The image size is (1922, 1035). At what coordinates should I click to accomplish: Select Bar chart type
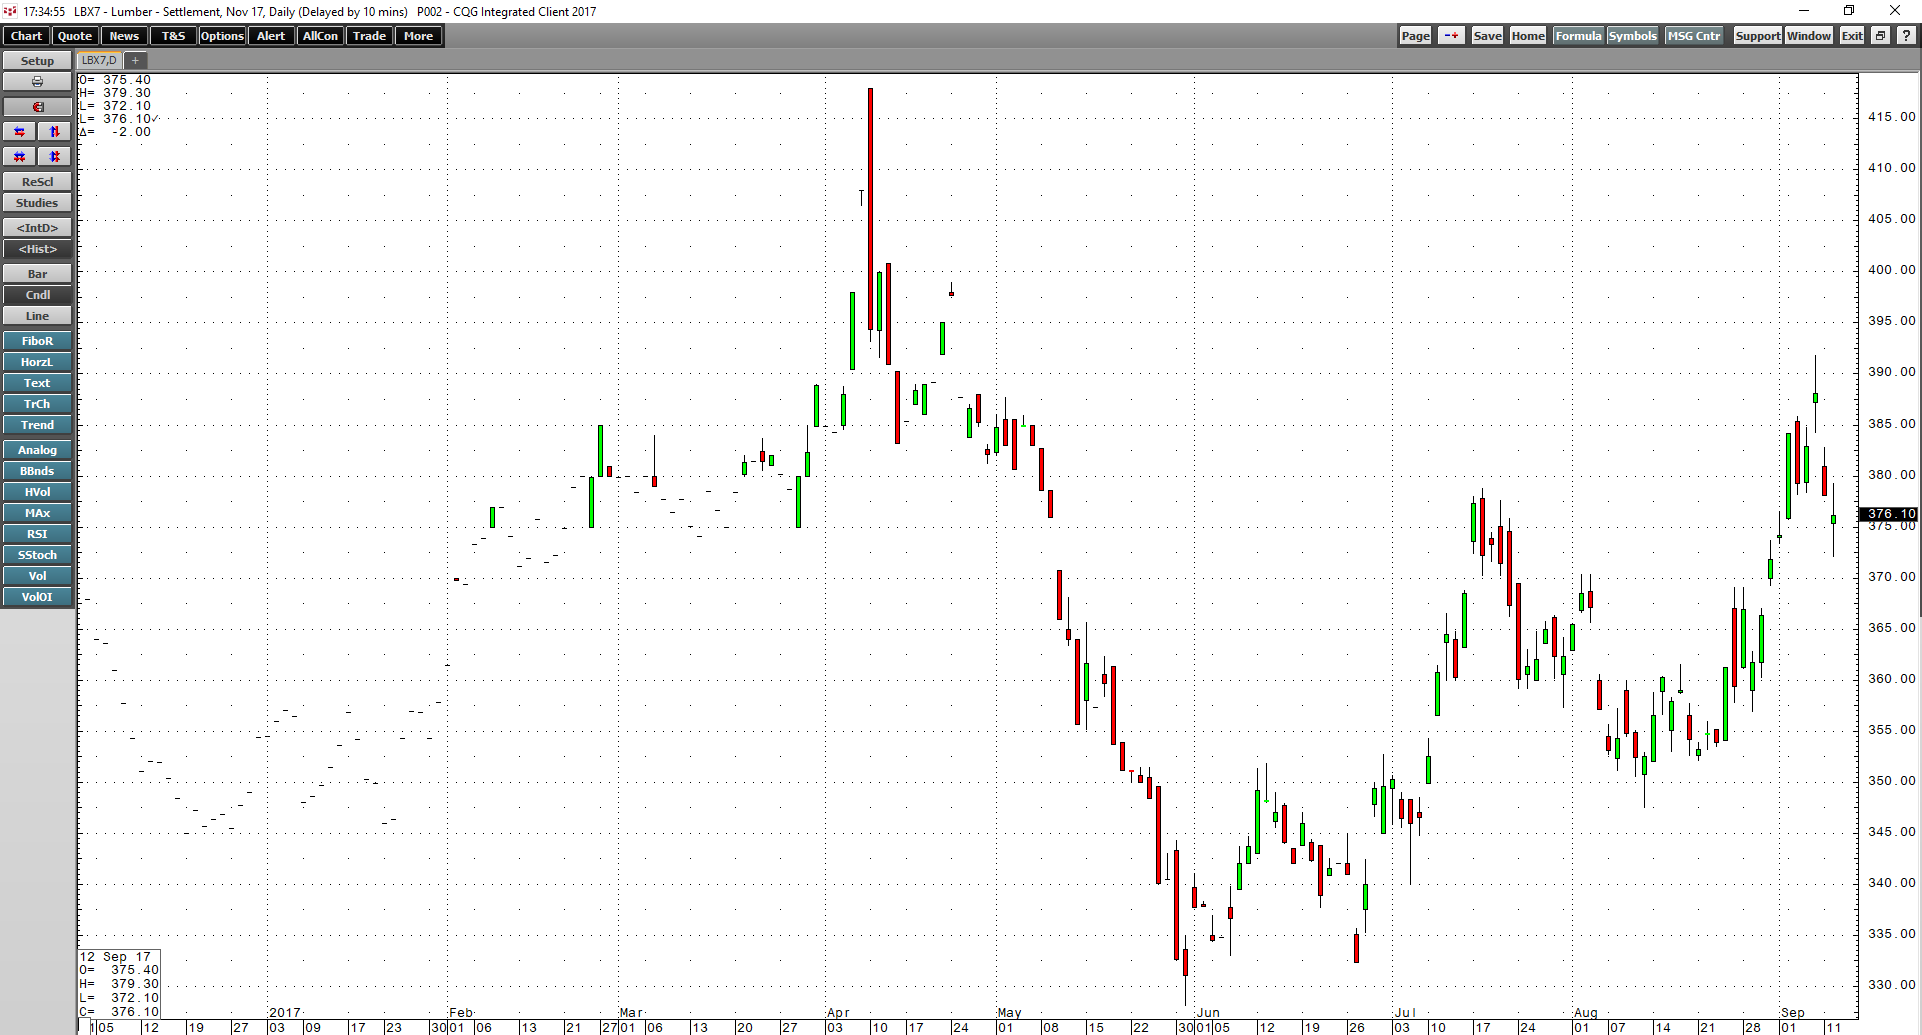37,274
